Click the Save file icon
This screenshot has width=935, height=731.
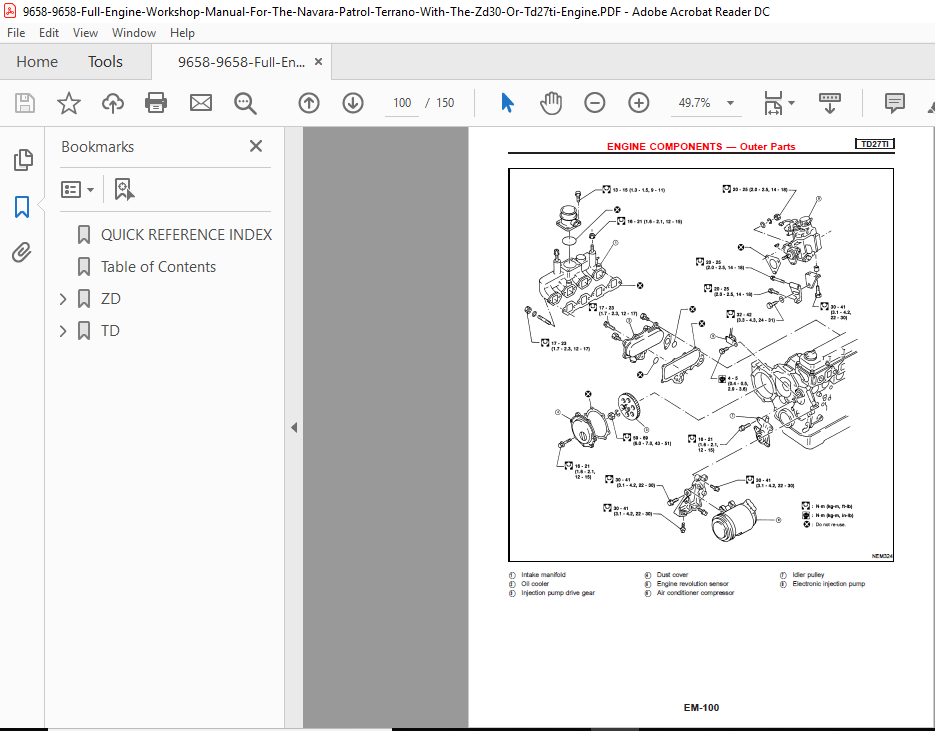pyautogui.click(x=24, y=103)
